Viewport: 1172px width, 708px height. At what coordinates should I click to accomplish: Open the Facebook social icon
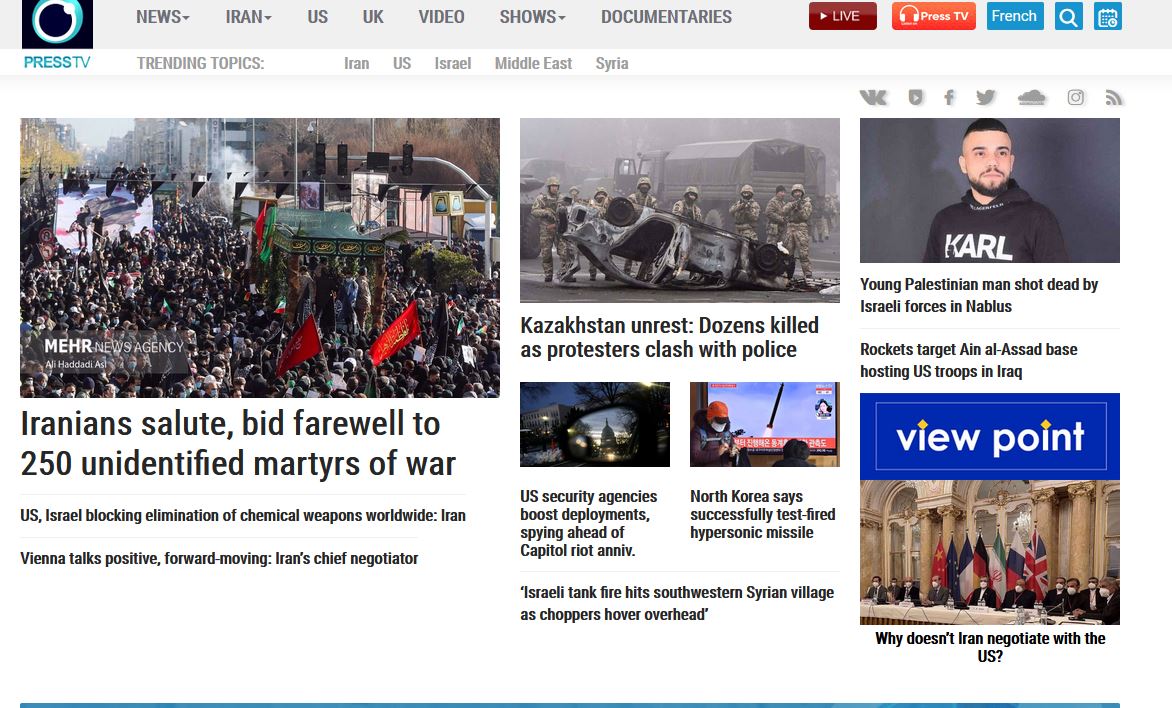click(x=949, y=97)
